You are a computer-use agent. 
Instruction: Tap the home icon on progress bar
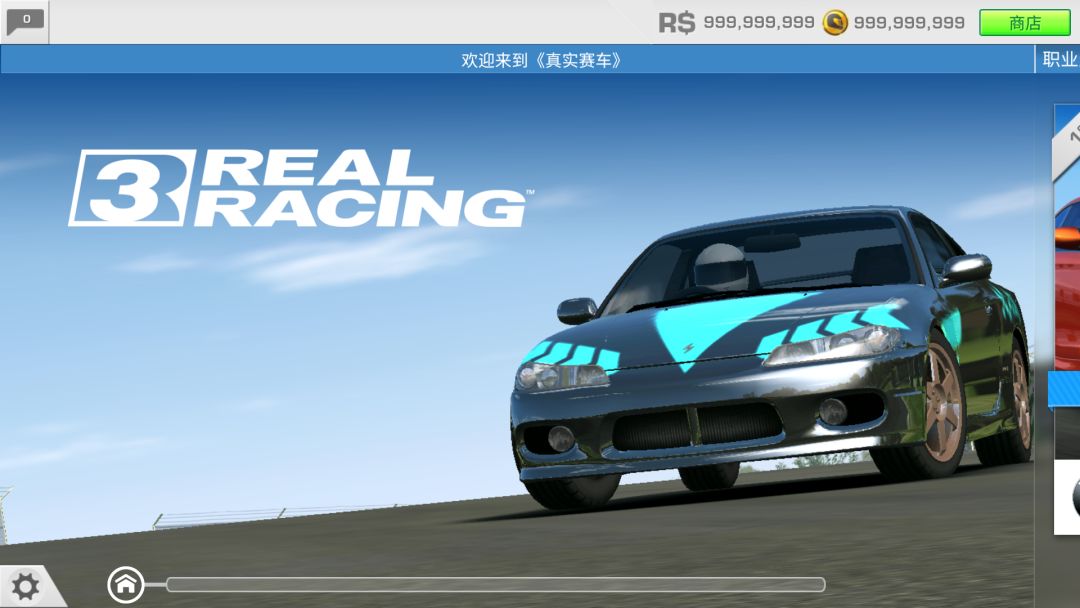tap(126, 585)
